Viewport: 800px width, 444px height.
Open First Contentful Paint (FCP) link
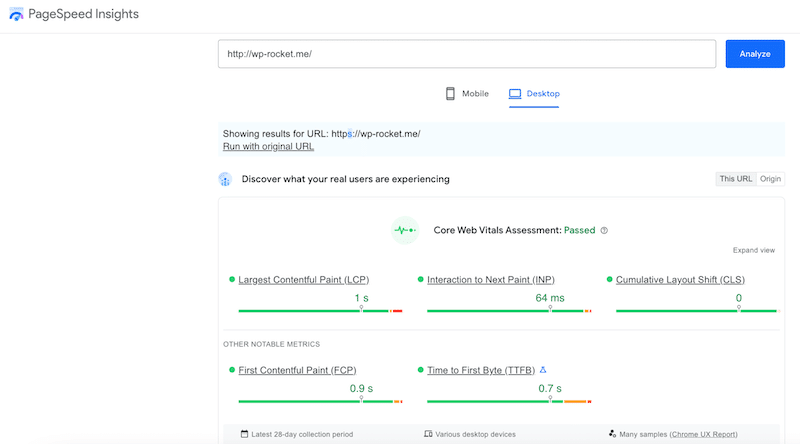coord(297,370)
